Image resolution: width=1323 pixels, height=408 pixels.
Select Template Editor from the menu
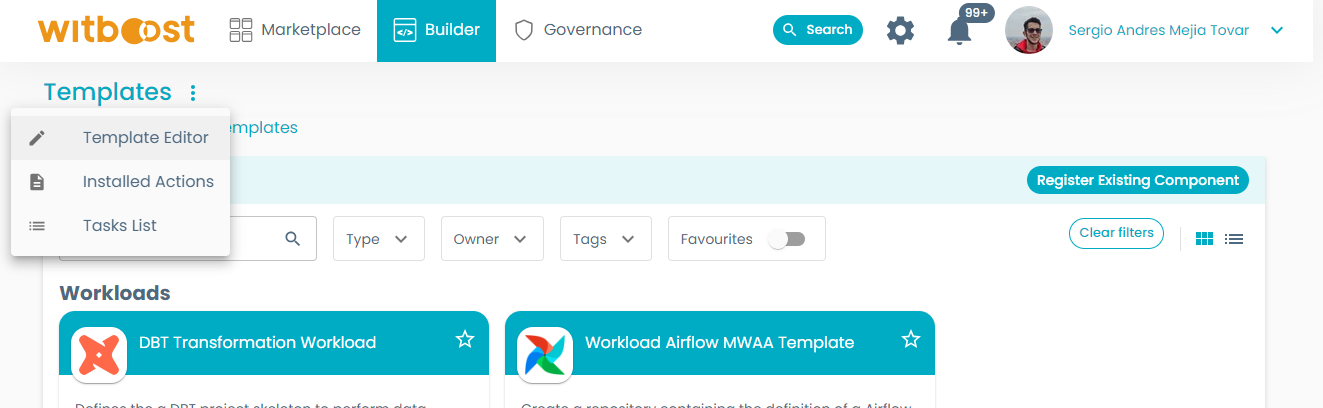(x=145, y=138)
